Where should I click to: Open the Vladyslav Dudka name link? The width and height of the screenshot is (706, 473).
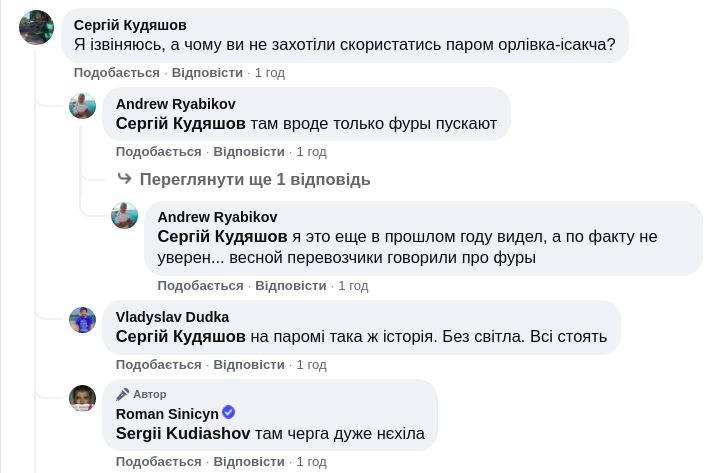click(x=172, y=317)
